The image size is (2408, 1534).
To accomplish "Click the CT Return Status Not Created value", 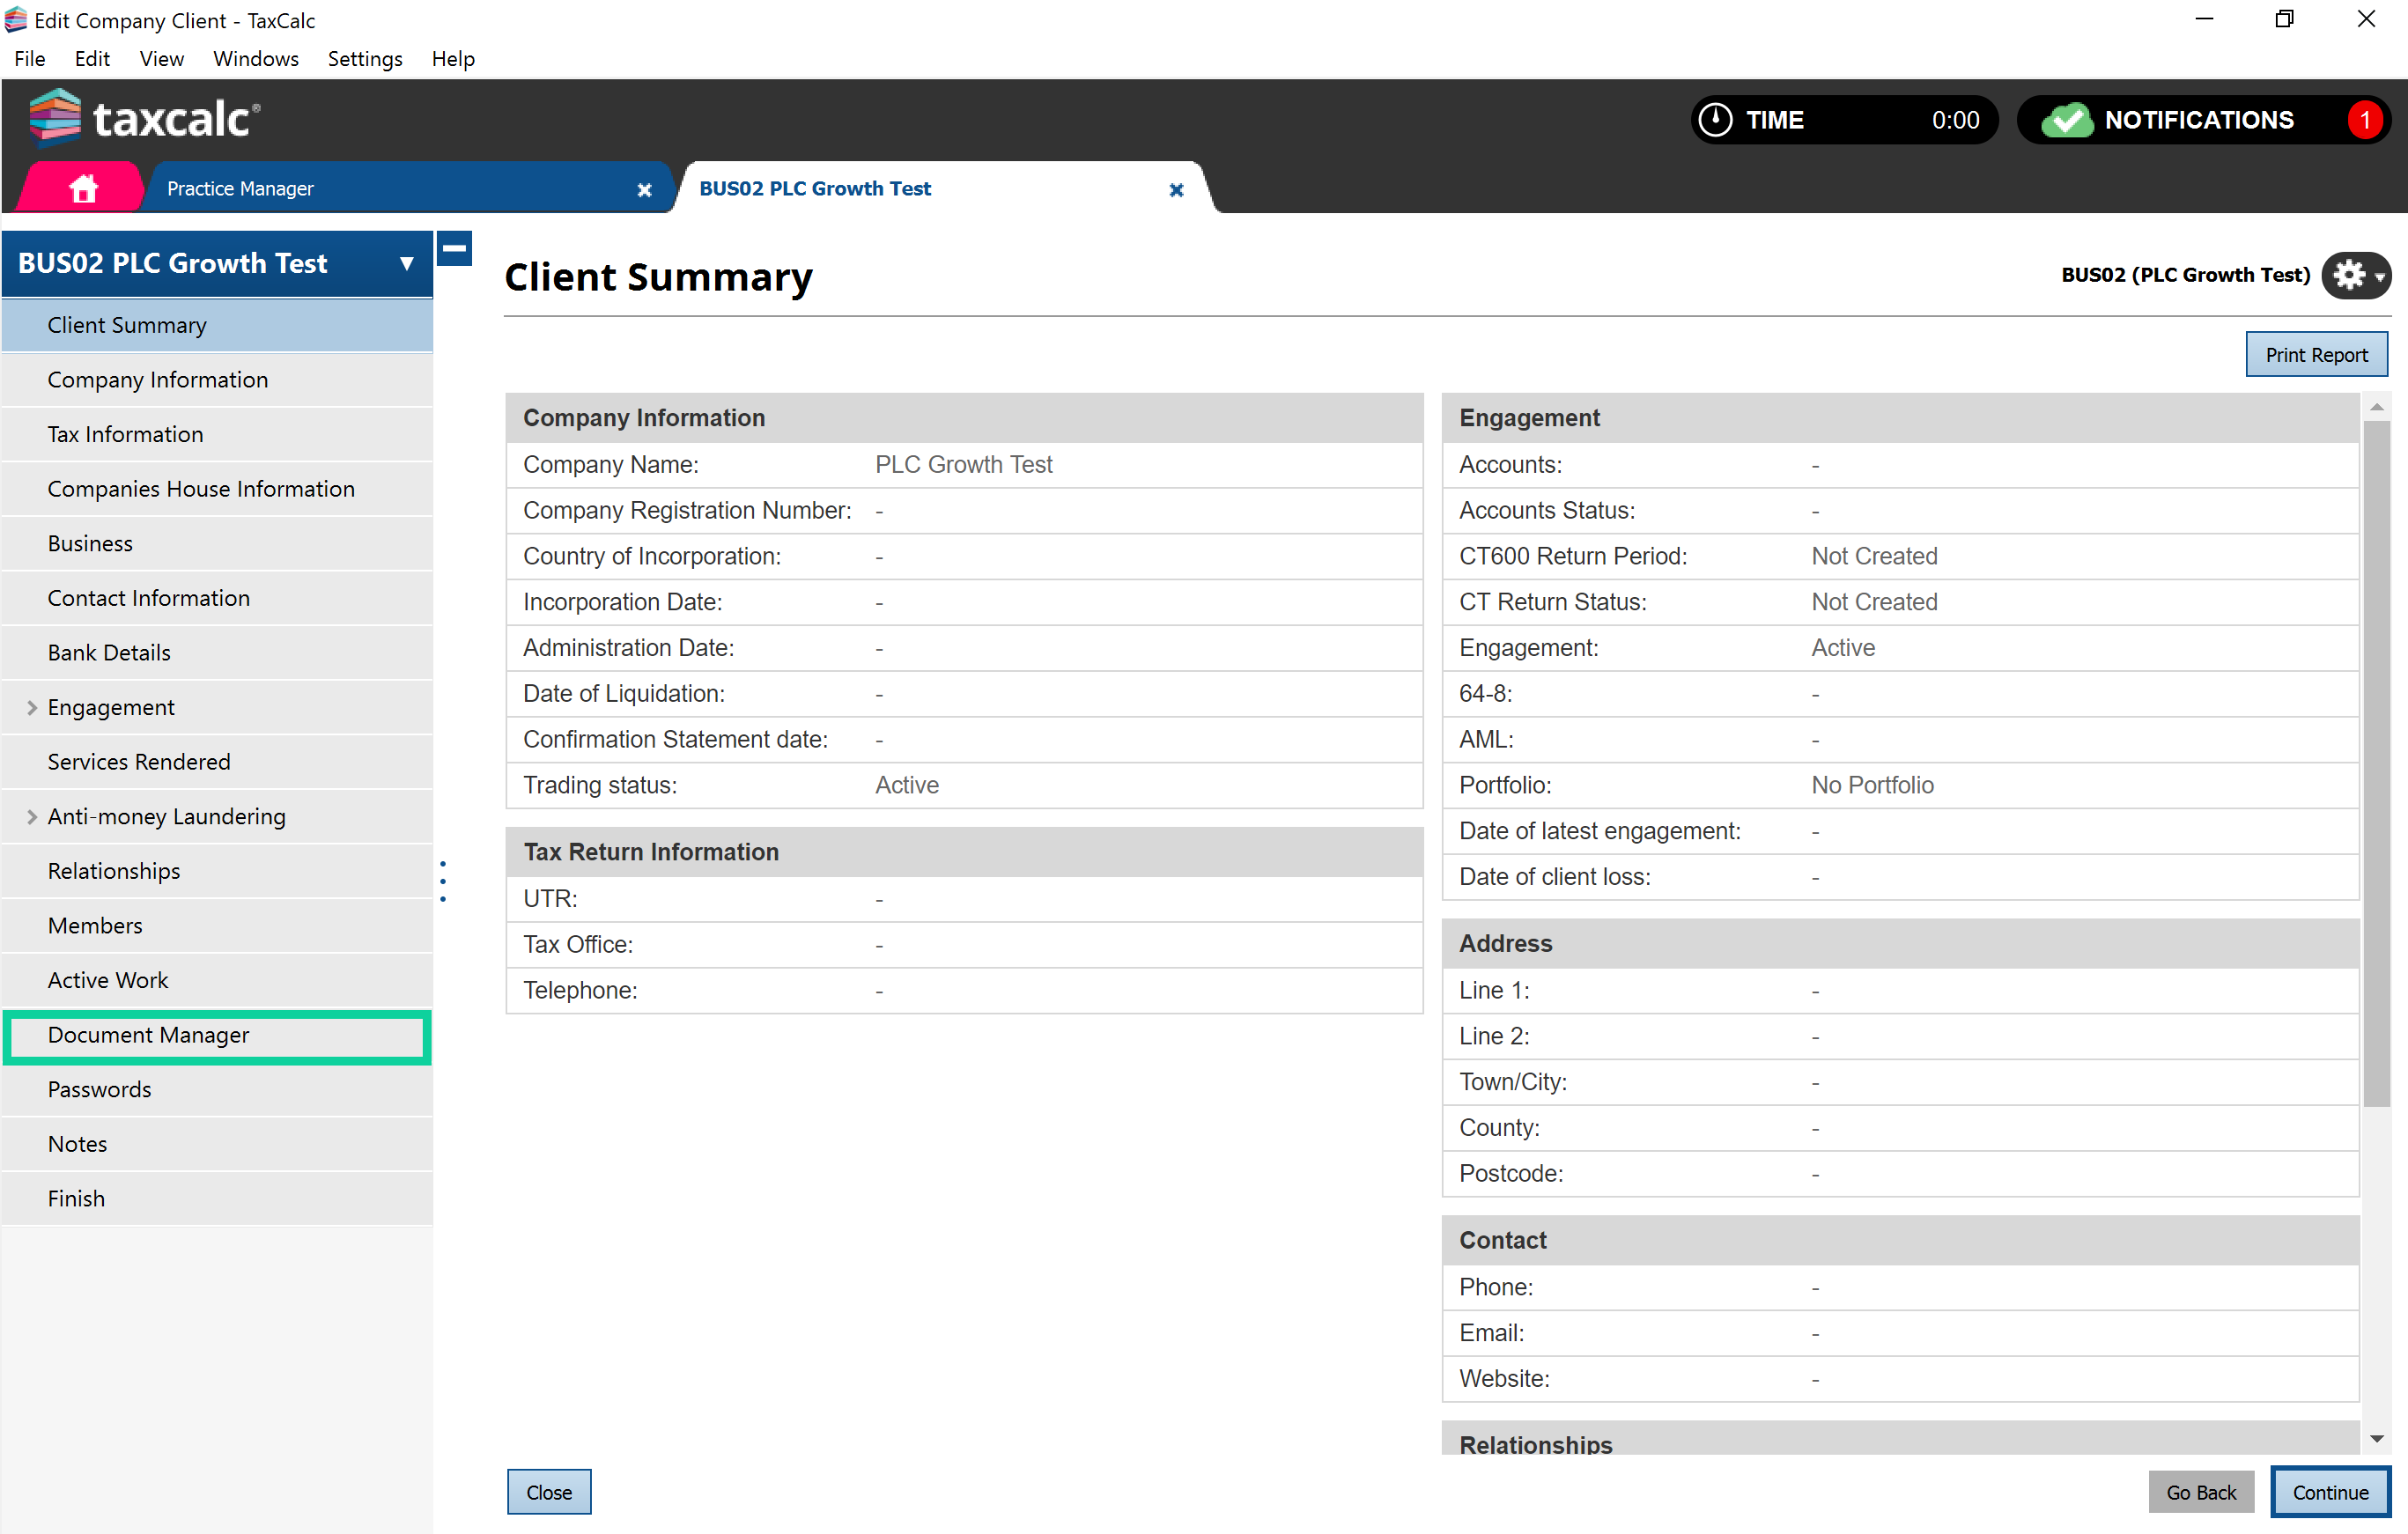I will (1874, 603).
